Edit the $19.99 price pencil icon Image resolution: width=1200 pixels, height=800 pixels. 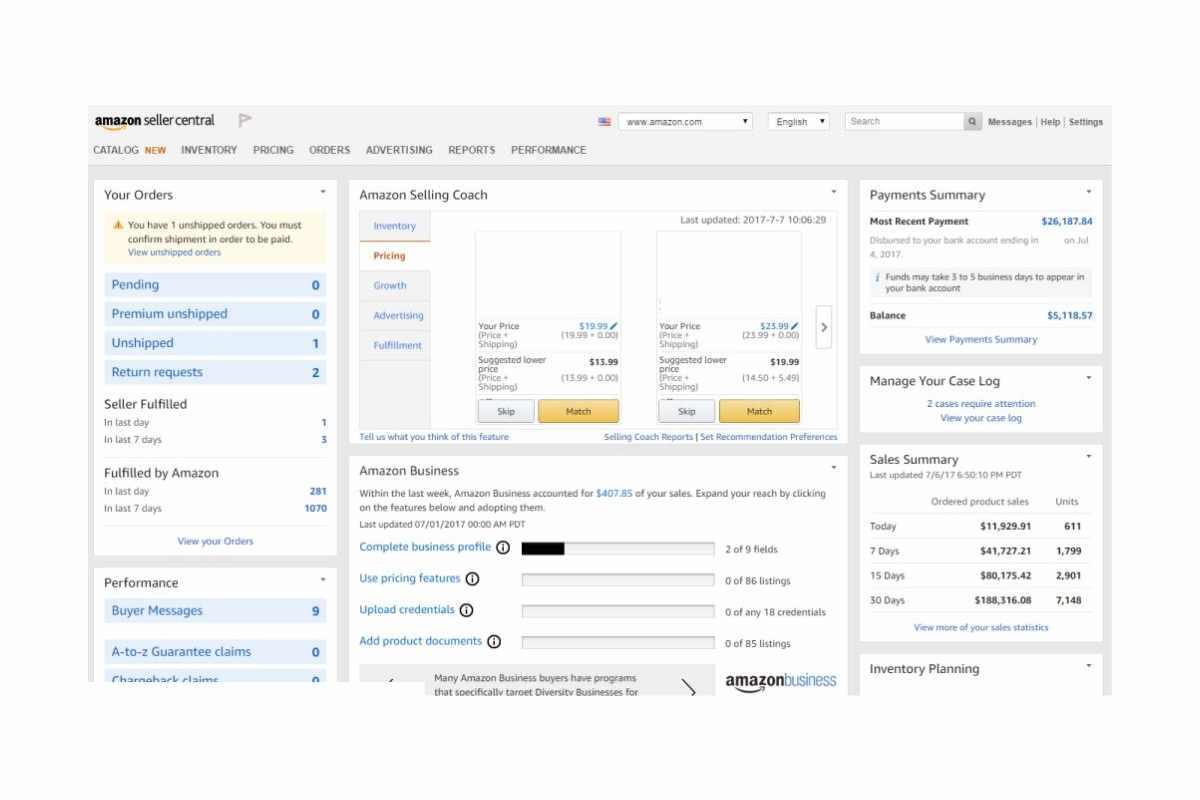coord(614,326)
